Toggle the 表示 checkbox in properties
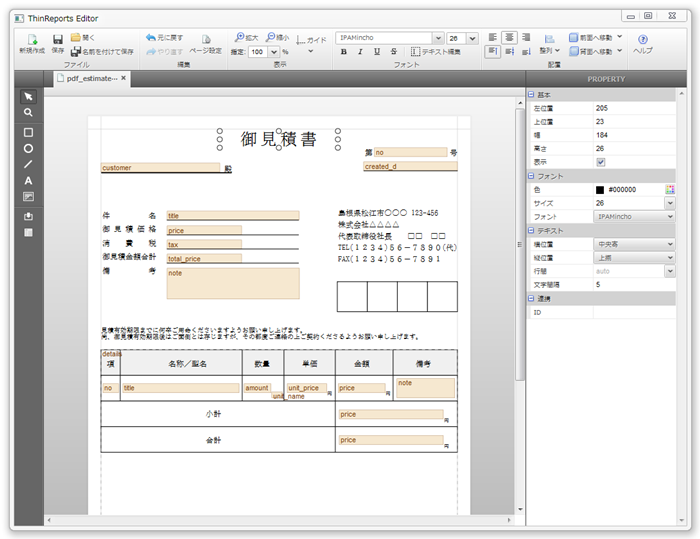Screen dimensions: 700x539 coord(601,161)
